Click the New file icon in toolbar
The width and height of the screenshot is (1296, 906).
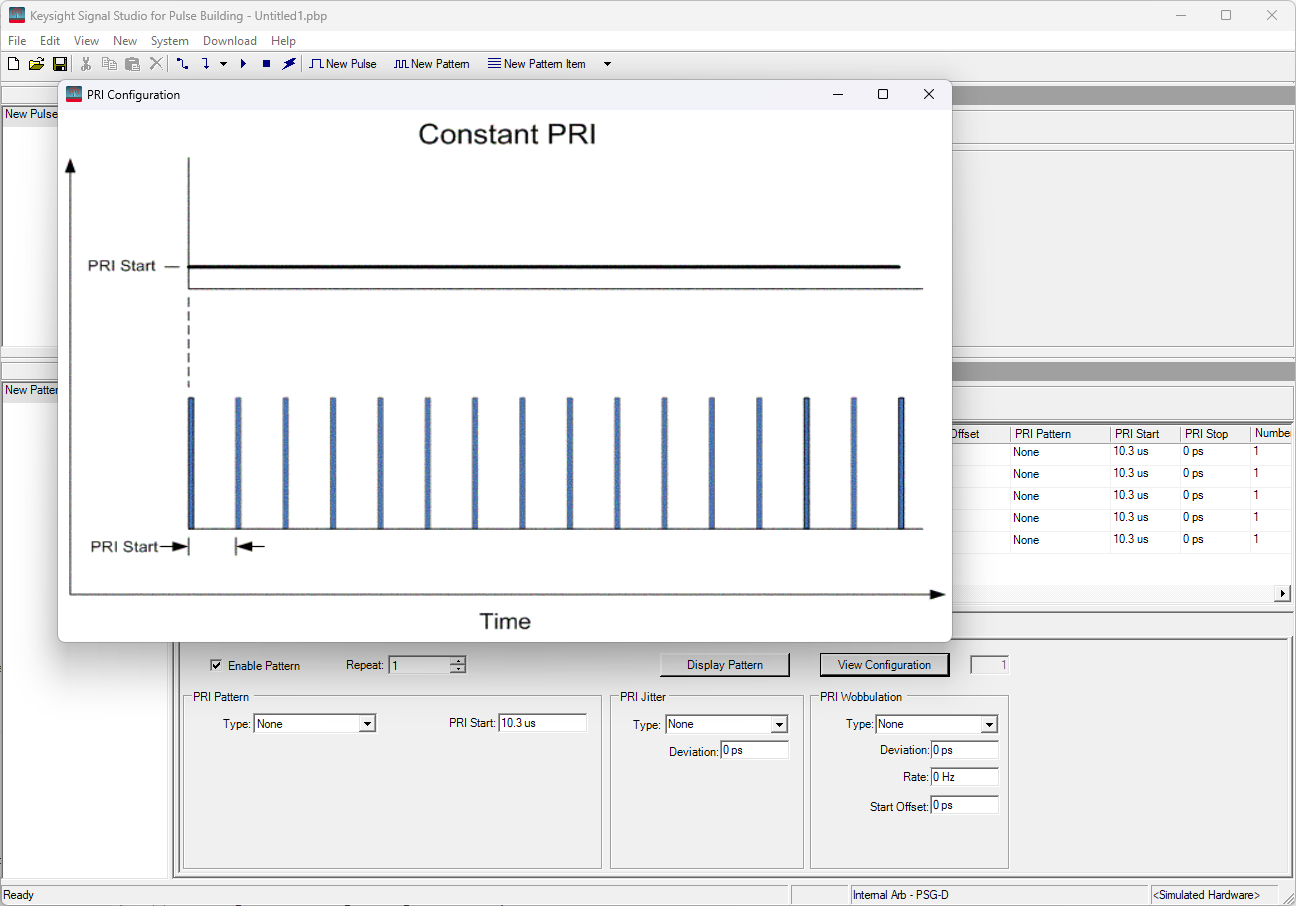point(13,64)
